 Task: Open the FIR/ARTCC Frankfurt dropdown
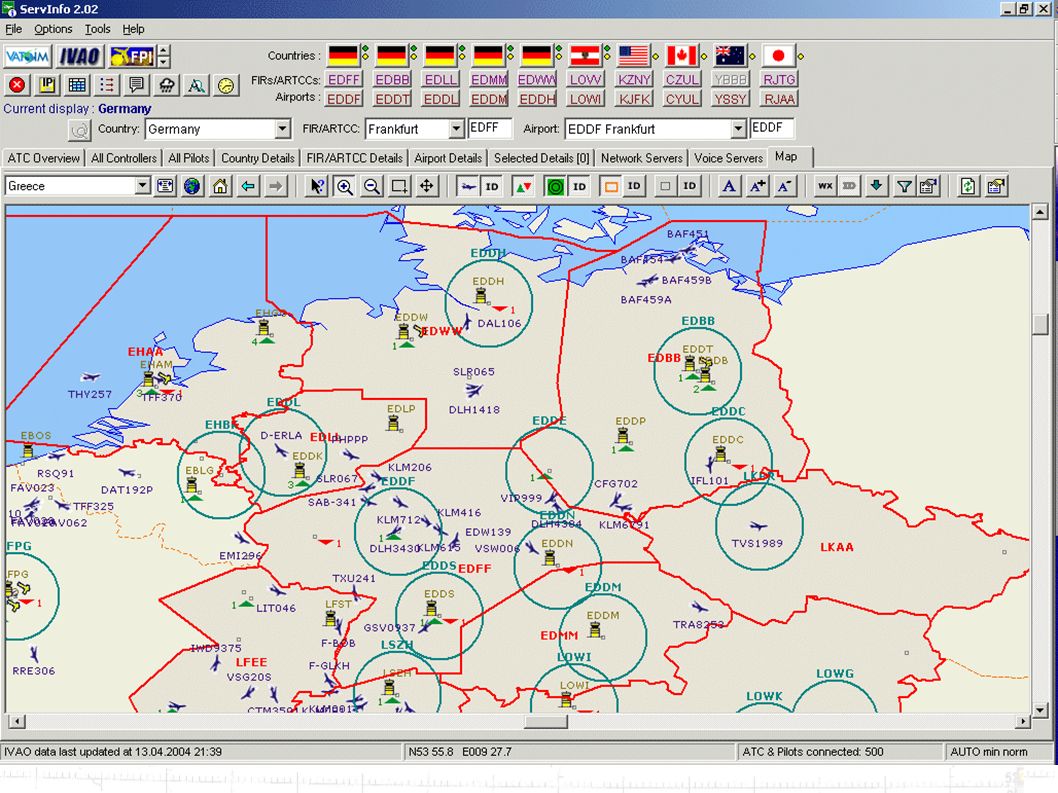tap(456, 128)
